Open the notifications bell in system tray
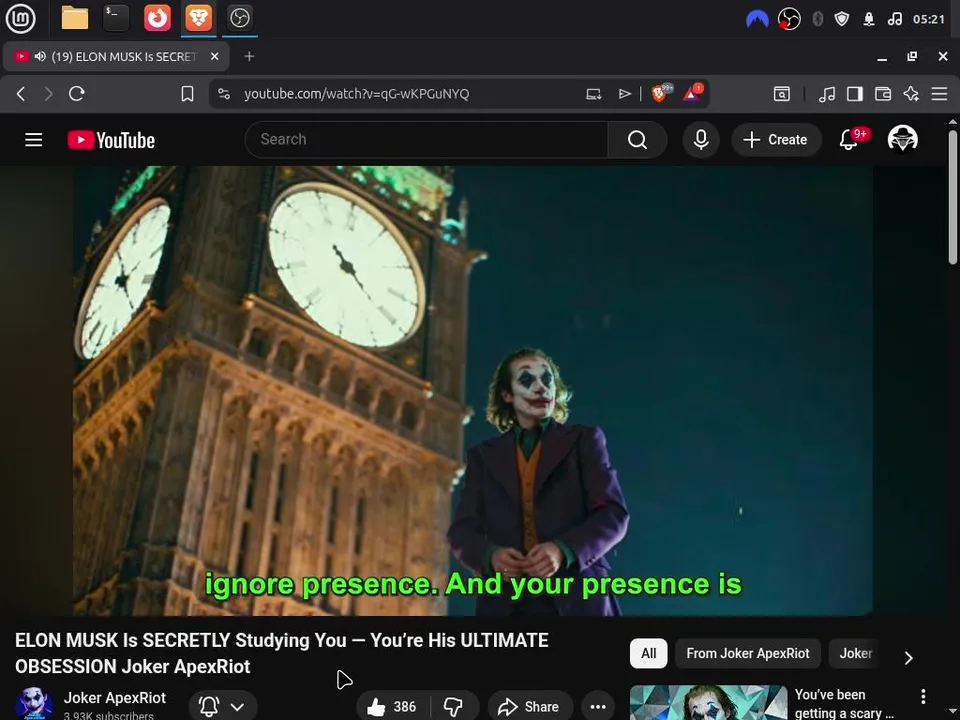Viewport: 960px width, 720px height. (869, 20)
